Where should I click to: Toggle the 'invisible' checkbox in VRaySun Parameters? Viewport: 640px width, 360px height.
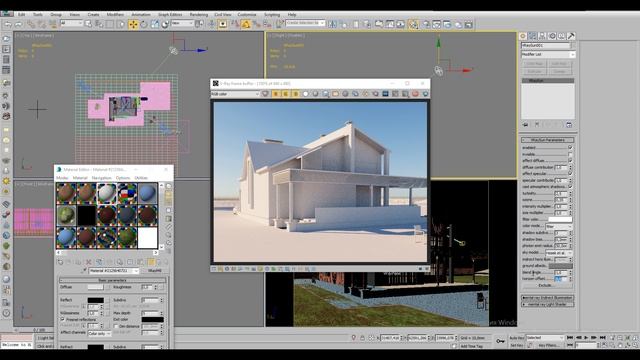click(570, 154)
